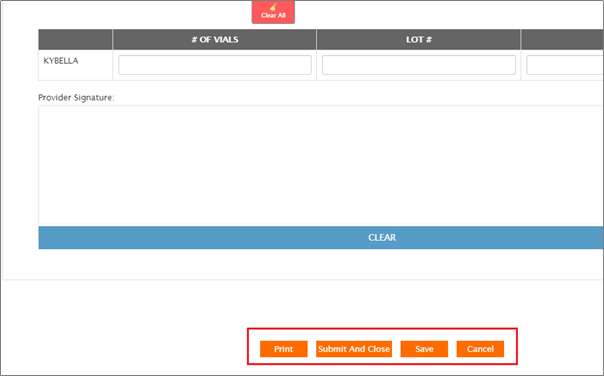This screenshot has width=604, height=376.
Task: Click the Print button
Action: point(284,349)
